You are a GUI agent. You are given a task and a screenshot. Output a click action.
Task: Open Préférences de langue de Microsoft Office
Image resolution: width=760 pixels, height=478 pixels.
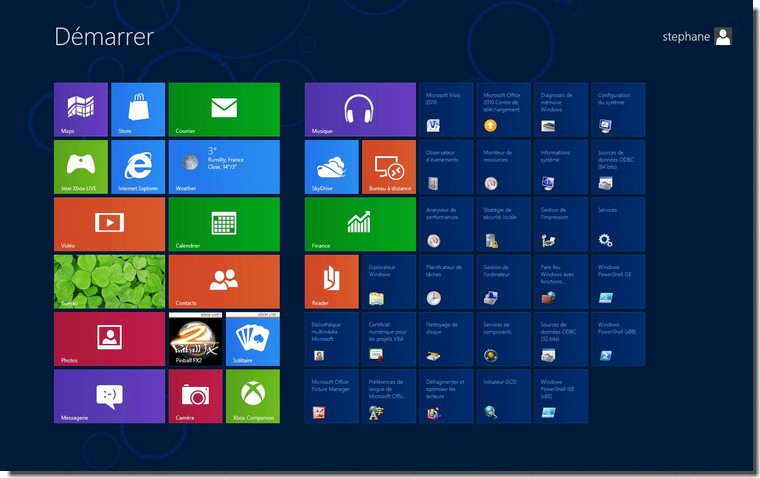point(389,396)
